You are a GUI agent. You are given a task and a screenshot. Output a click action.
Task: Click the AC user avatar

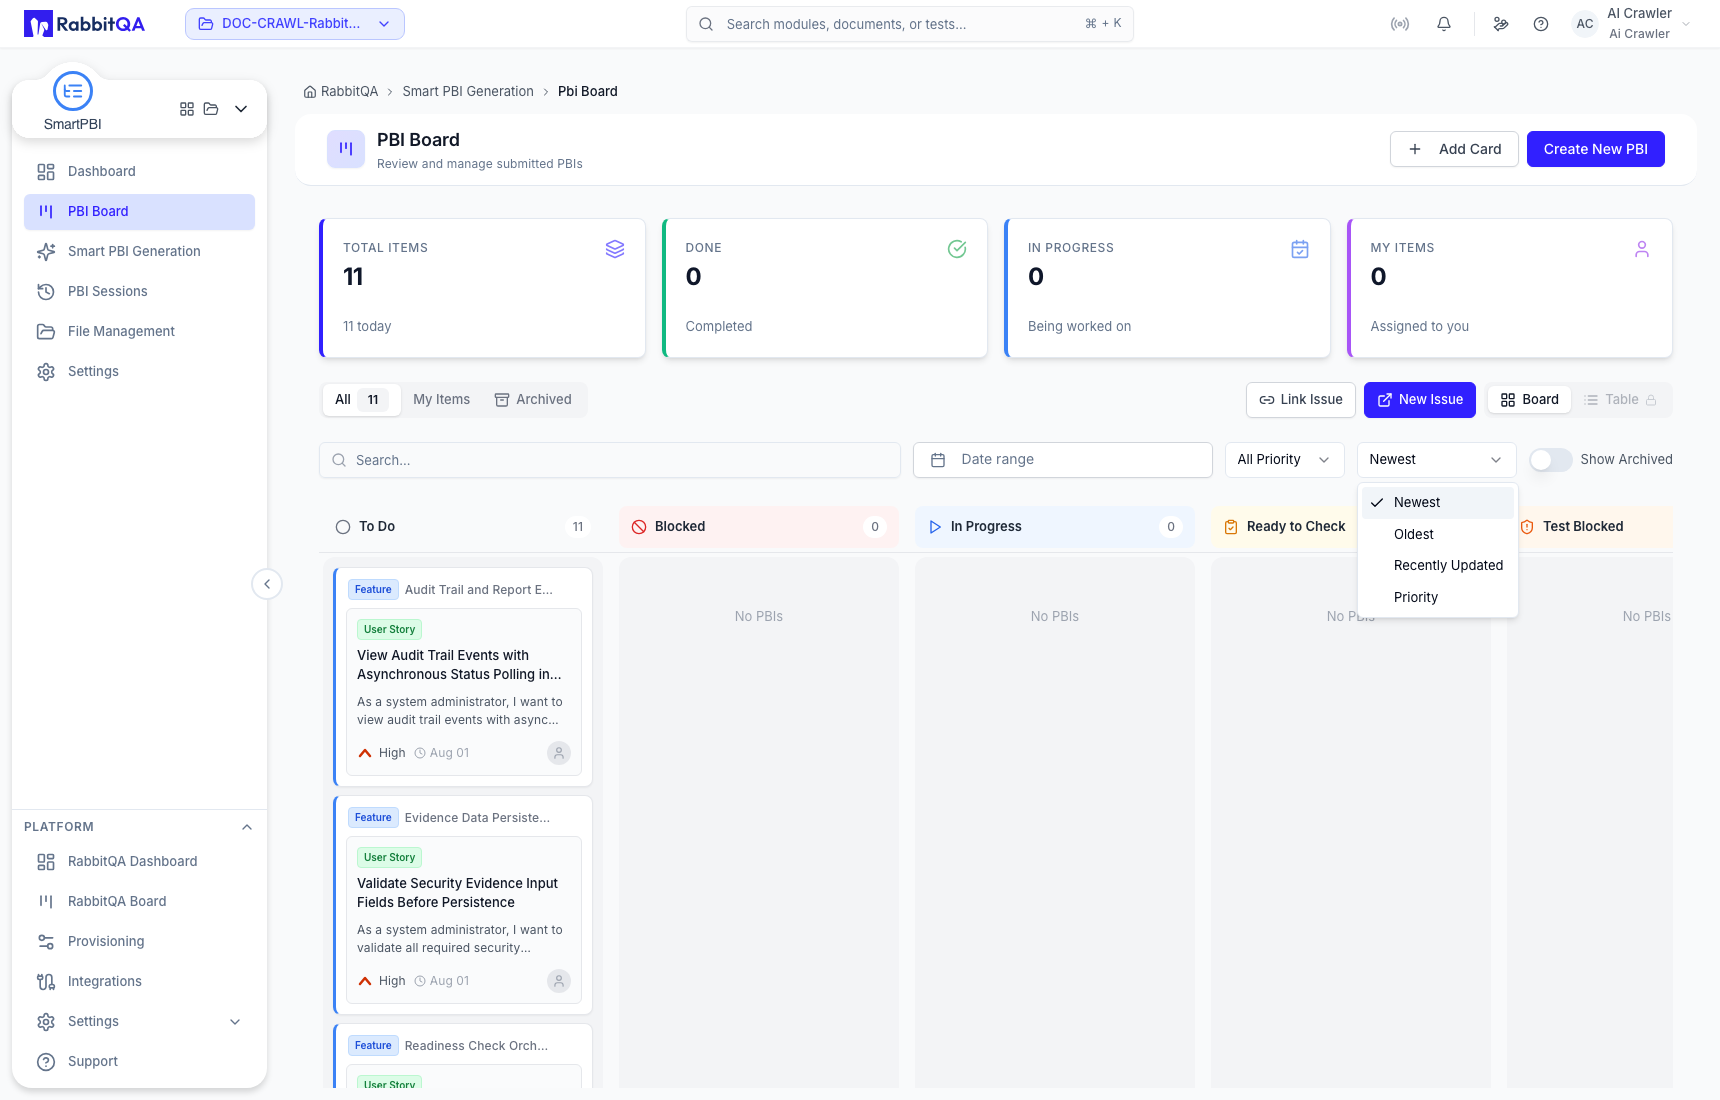click(x=1585, y=24)
